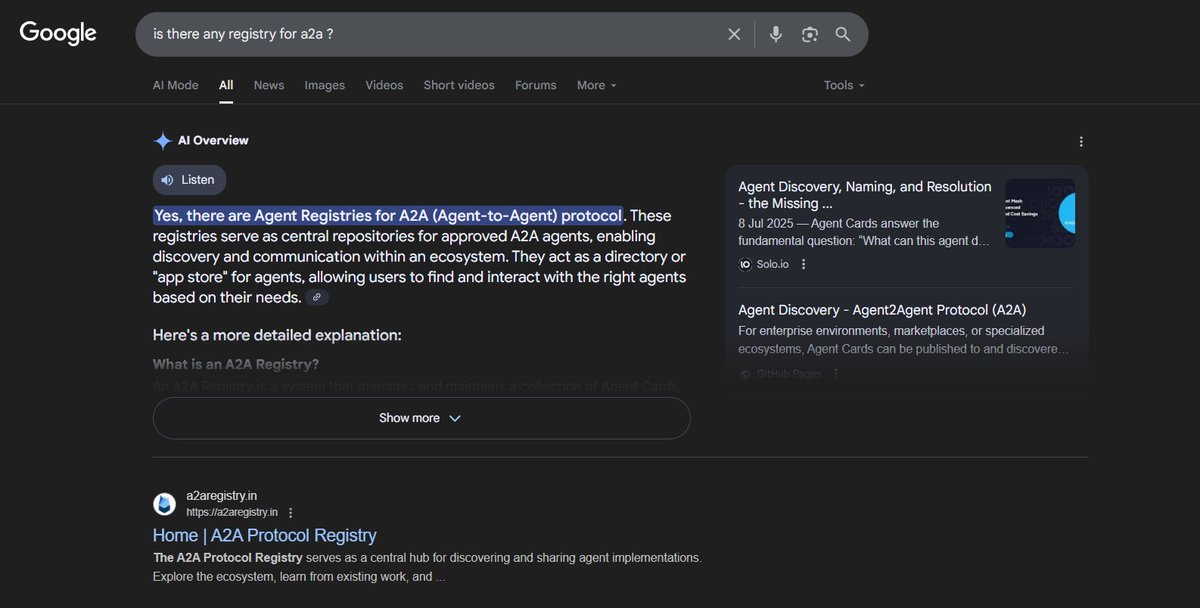
Task: Click the a2aregistry.in site name
Action: [x=222, y=496]
